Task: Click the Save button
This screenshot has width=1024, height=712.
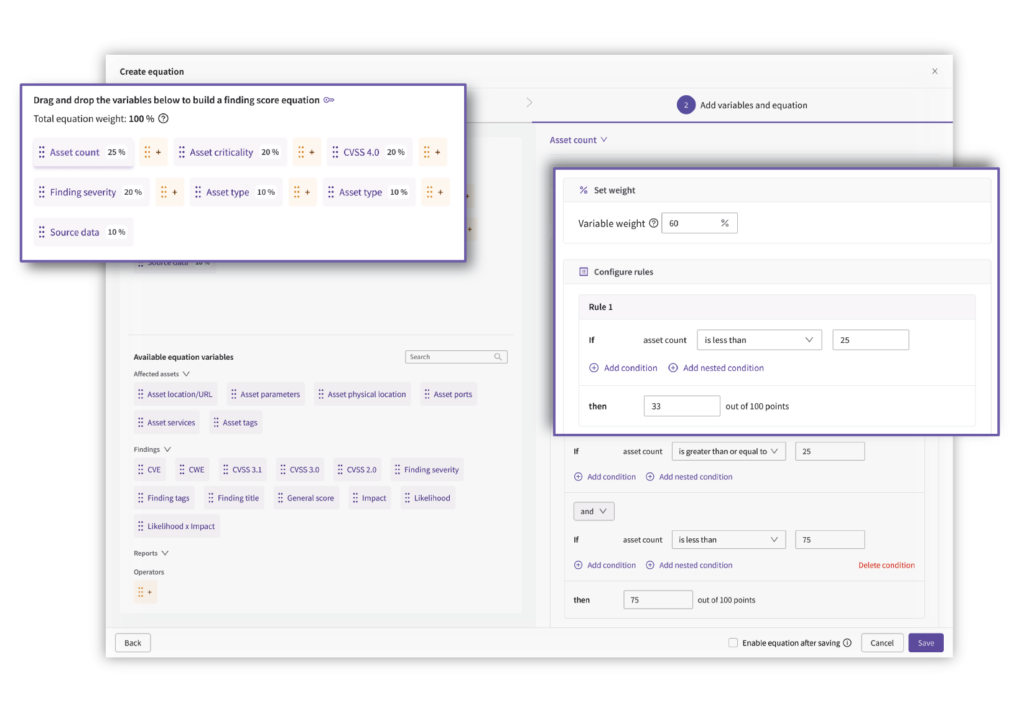Action: [x=925, y=643]
